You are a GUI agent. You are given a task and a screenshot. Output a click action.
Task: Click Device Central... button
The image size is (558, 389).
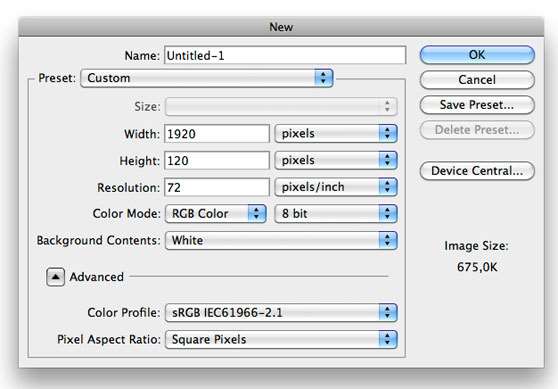477,171
